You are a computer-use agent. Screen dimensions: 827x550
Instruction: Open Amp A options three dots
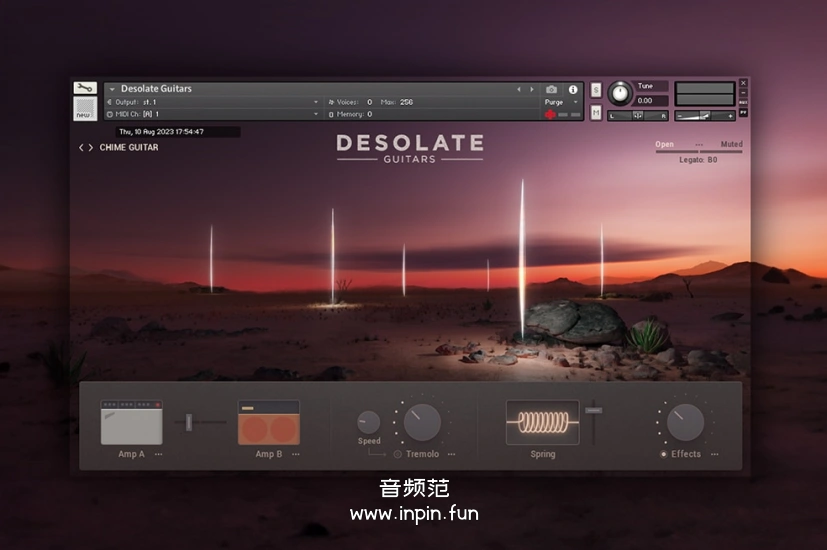coord(158,454)
